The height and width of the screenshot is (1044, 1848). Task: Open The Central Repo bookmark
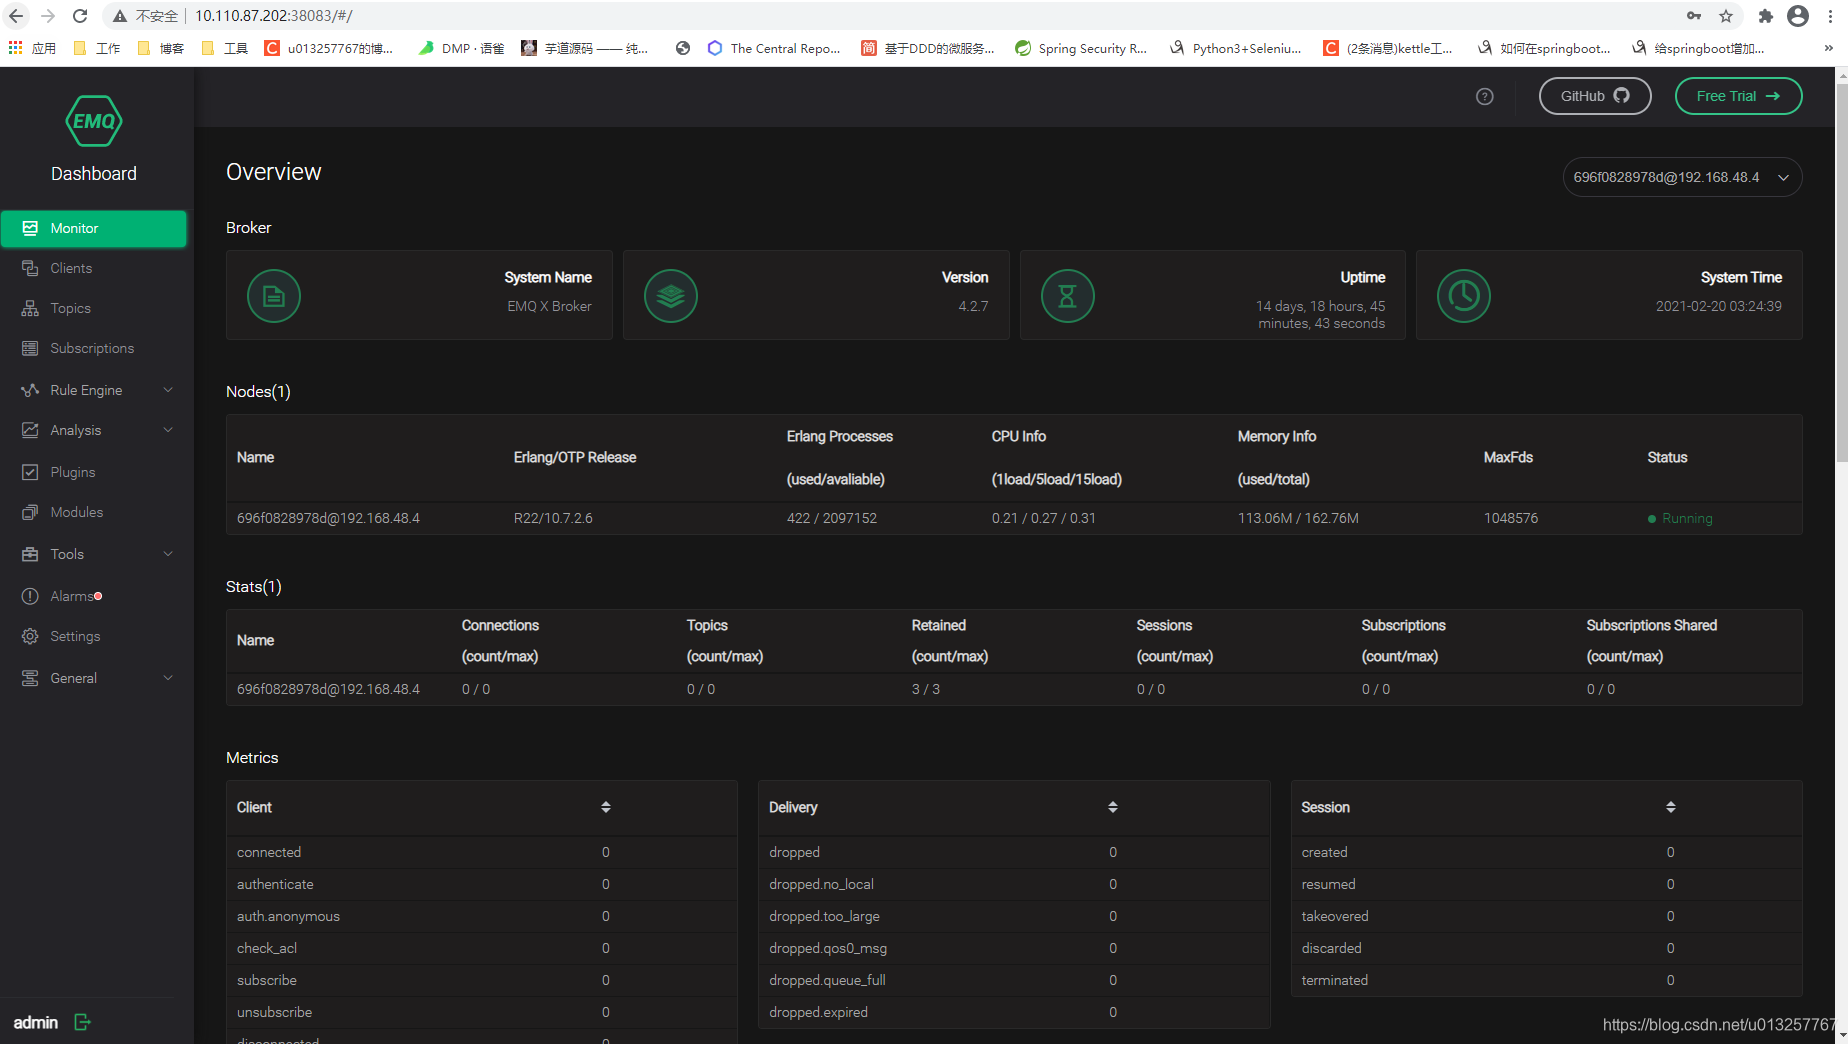point(773,48)
